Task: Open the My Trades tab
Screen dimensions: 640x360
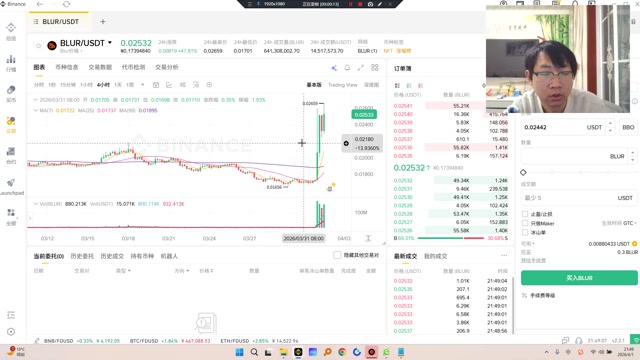Action: point(436,256)
